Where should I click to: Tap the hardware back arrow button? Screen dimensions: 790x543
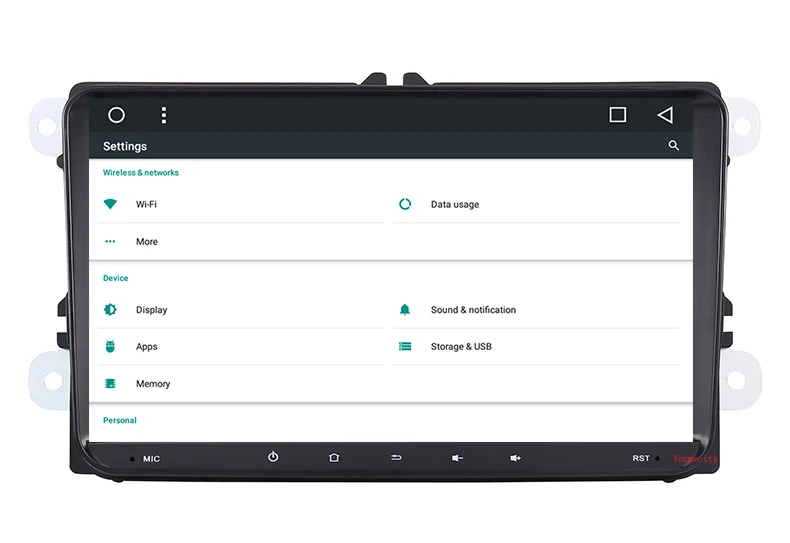(x=397, y=457)
